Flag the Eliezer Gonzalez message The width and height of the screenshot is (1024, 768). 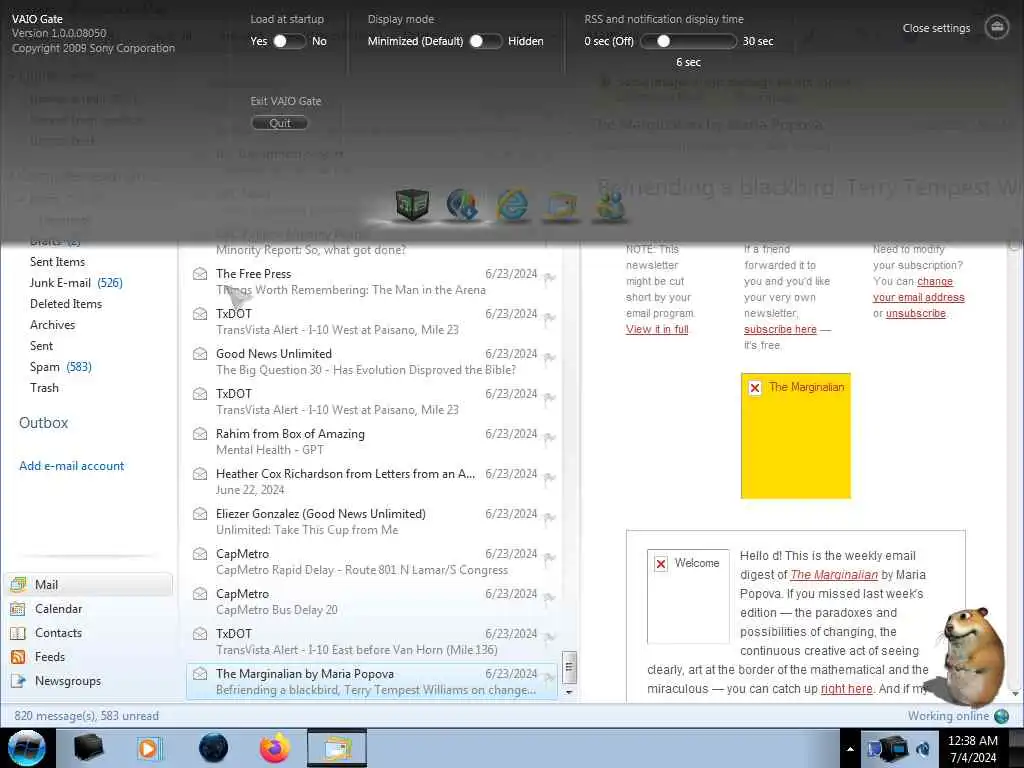tap(550, 518)
